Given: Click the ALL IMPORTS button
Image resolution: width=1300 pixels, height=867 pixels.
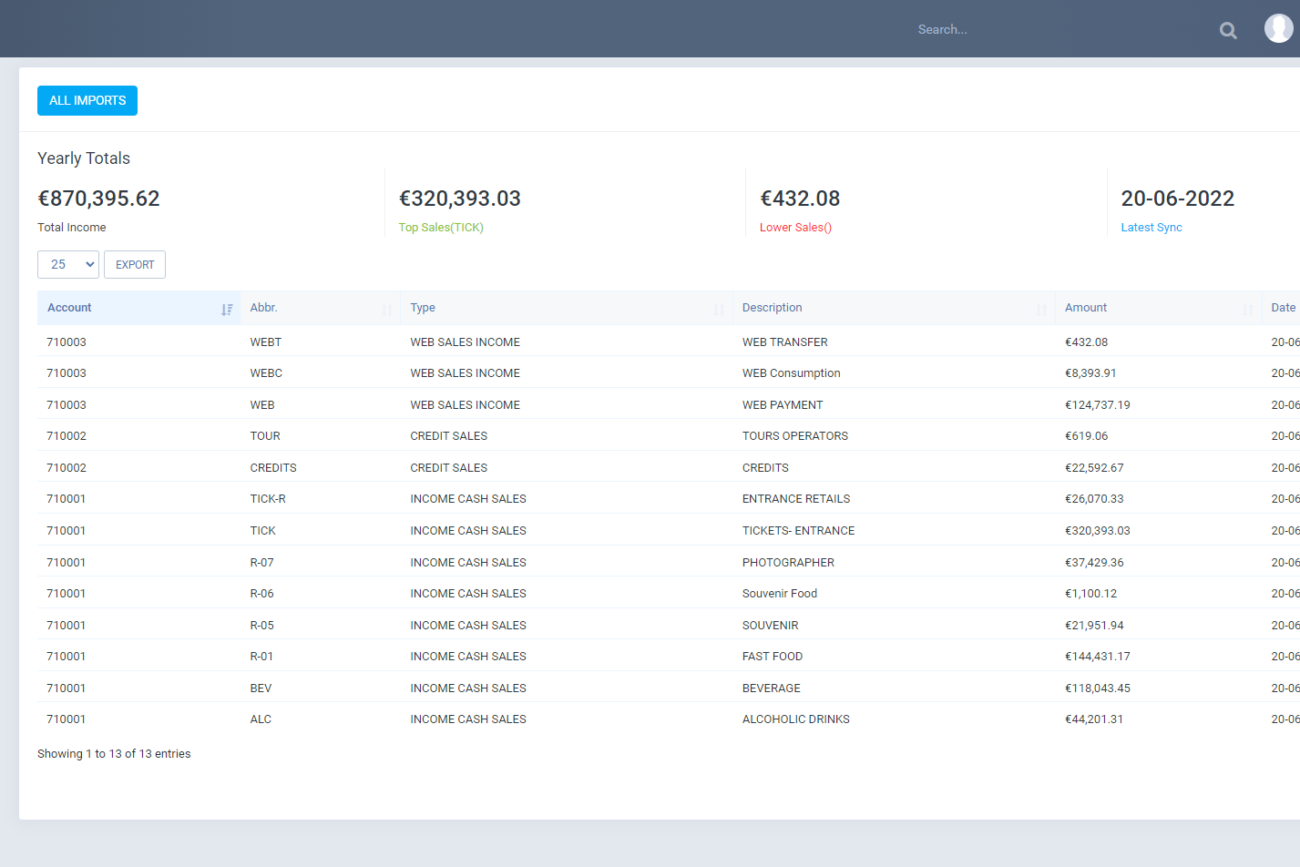Looking at the screenshot, I should [x=87, y=100].
